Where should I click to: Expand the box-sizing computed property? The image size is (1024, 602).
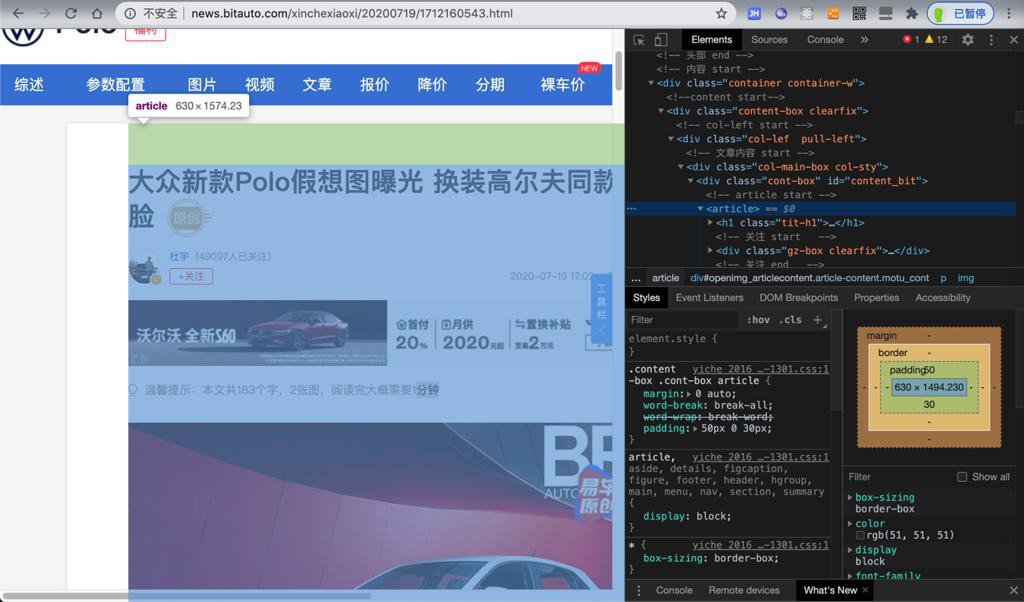click(x=850, y=498)
